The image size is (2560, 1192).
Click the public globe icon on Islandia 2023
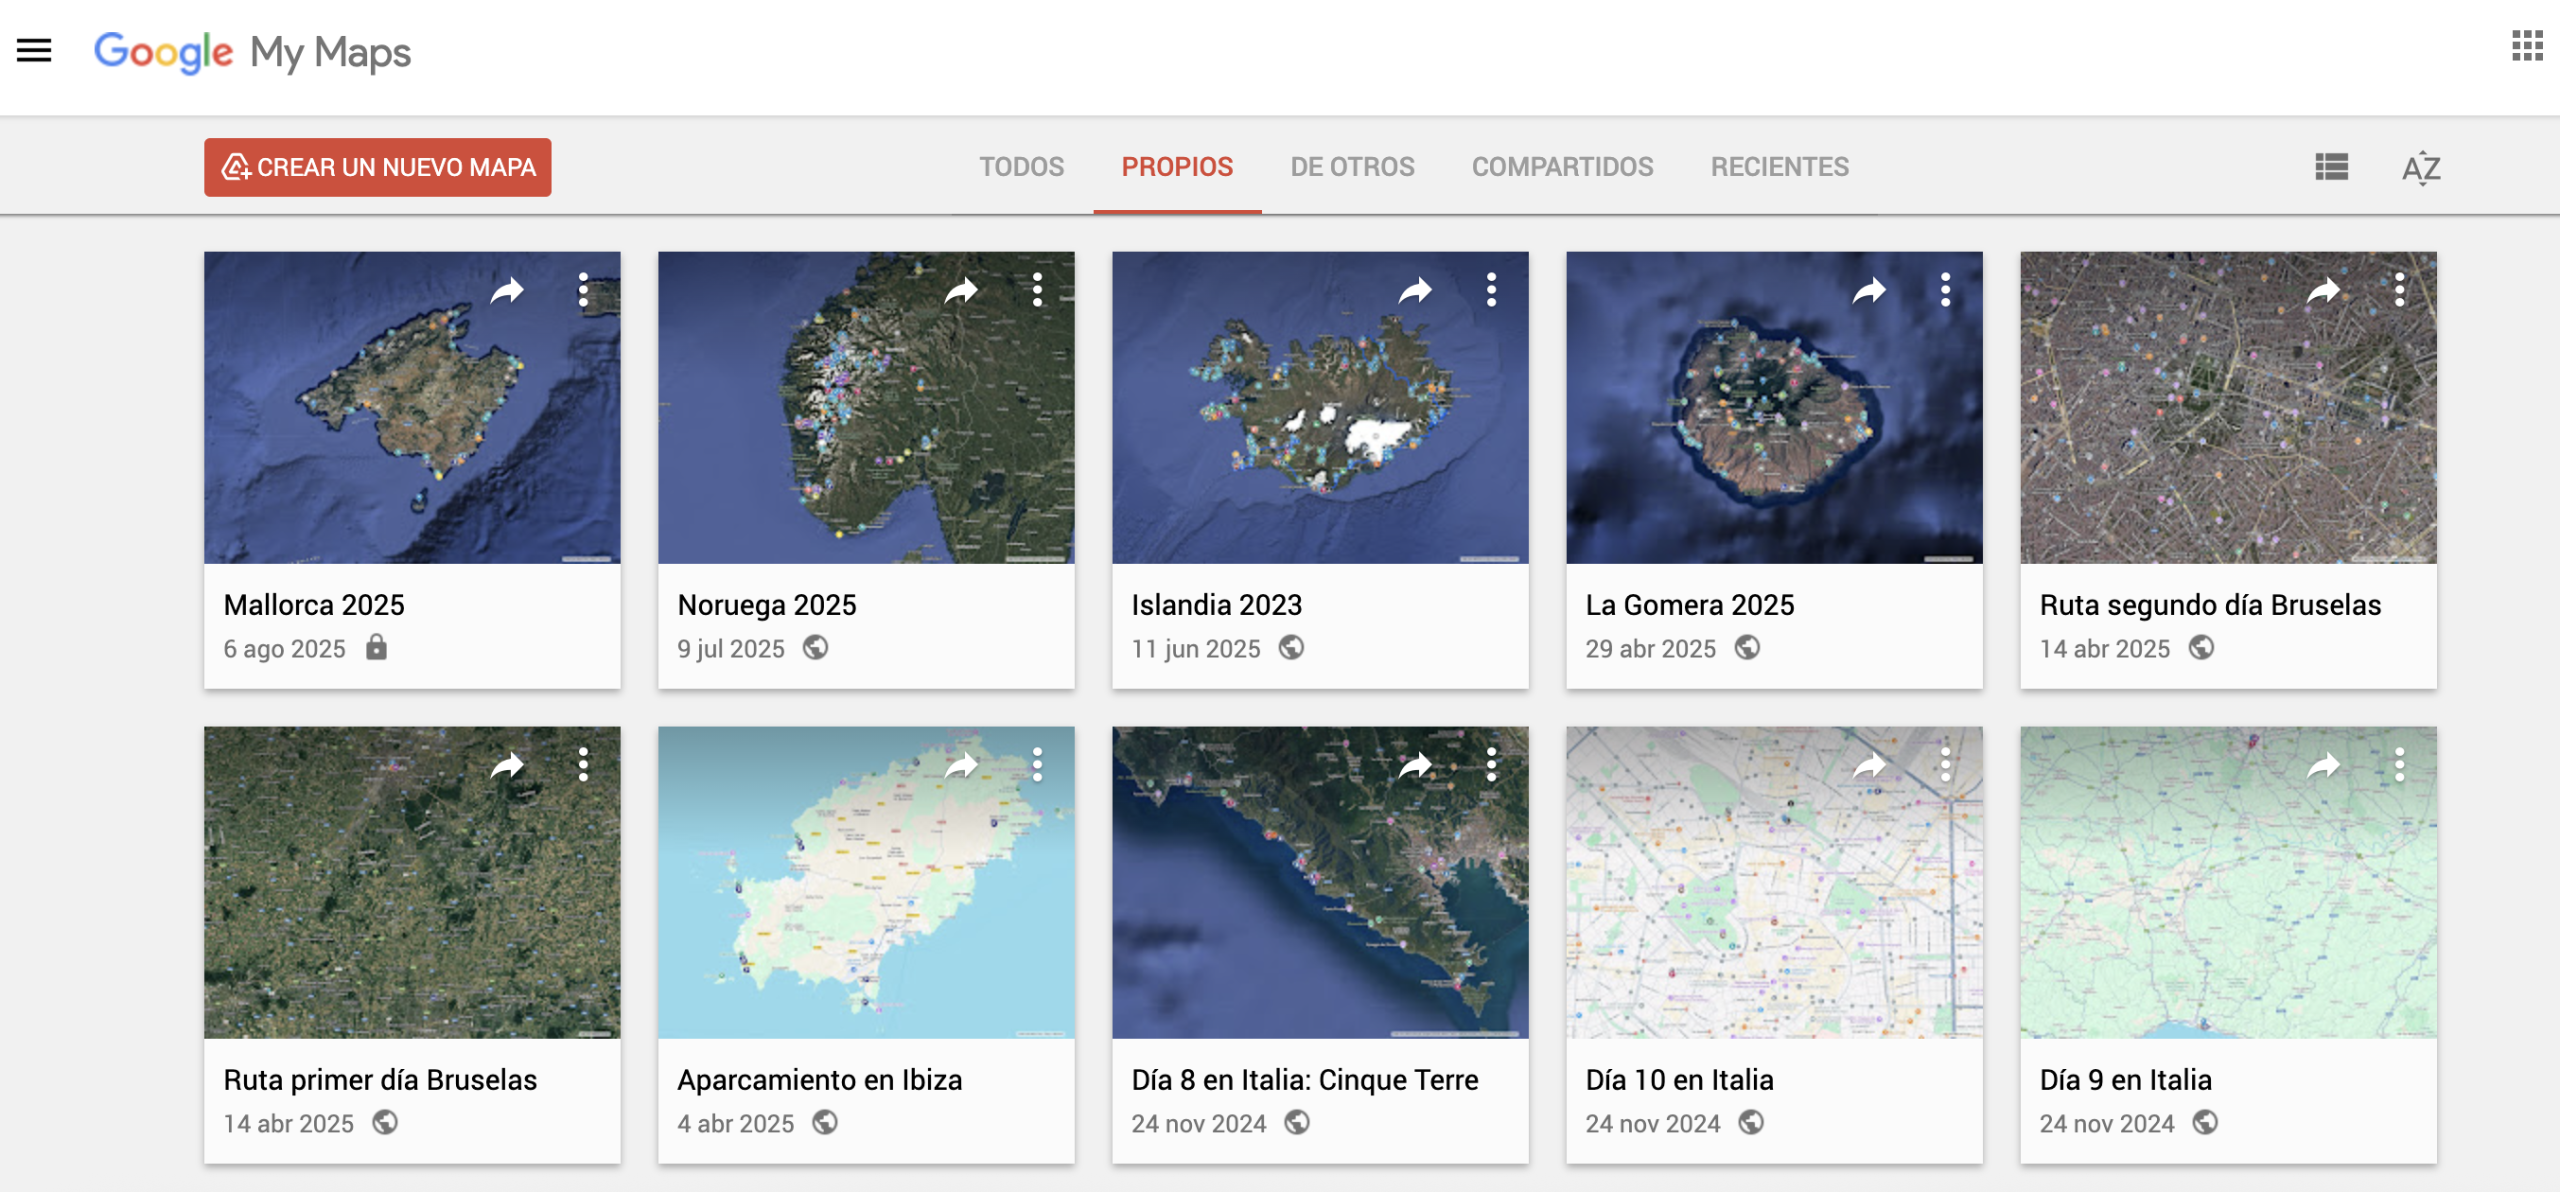1291,648
